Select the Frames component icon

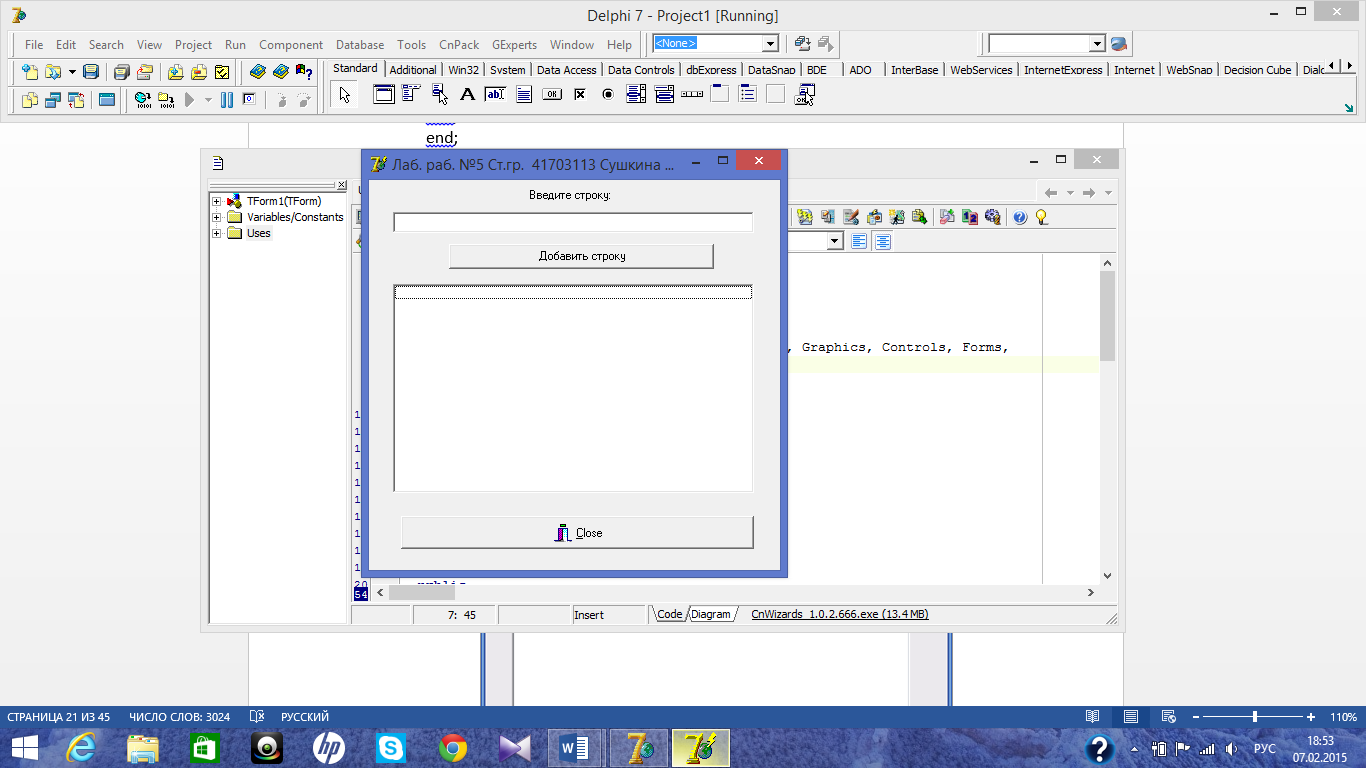tap(383, 95)
